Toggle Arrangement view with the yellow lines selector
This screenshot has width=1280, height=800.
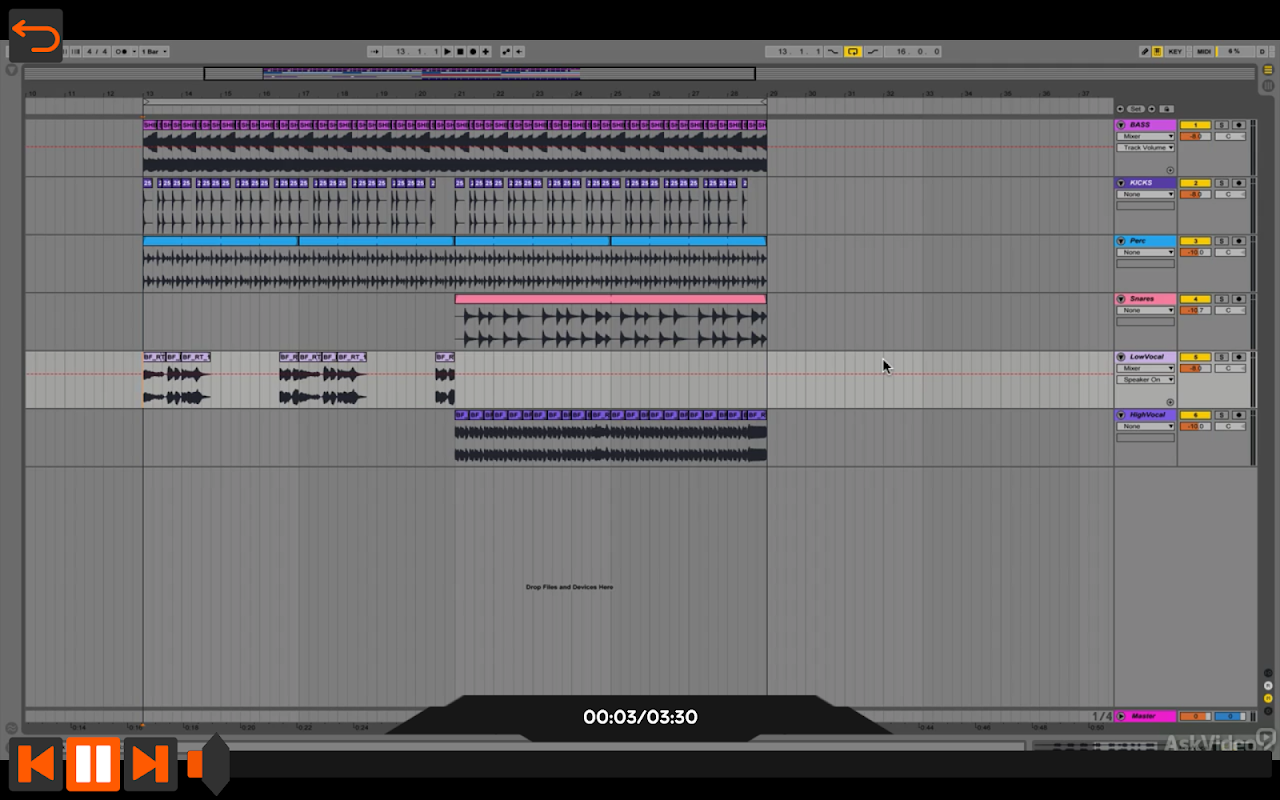pyautogui.click(x=1268, y=70)
